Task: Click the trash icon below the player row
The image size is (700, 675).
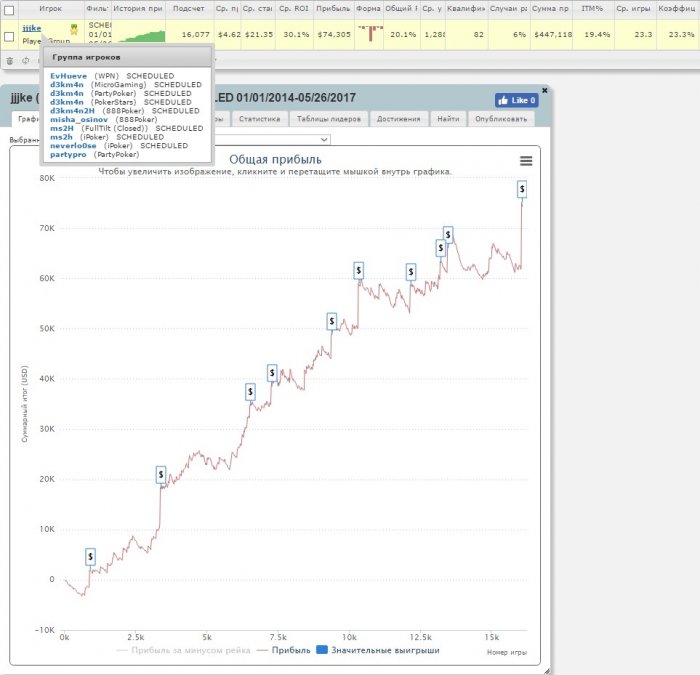Action: tap(10, 61)
